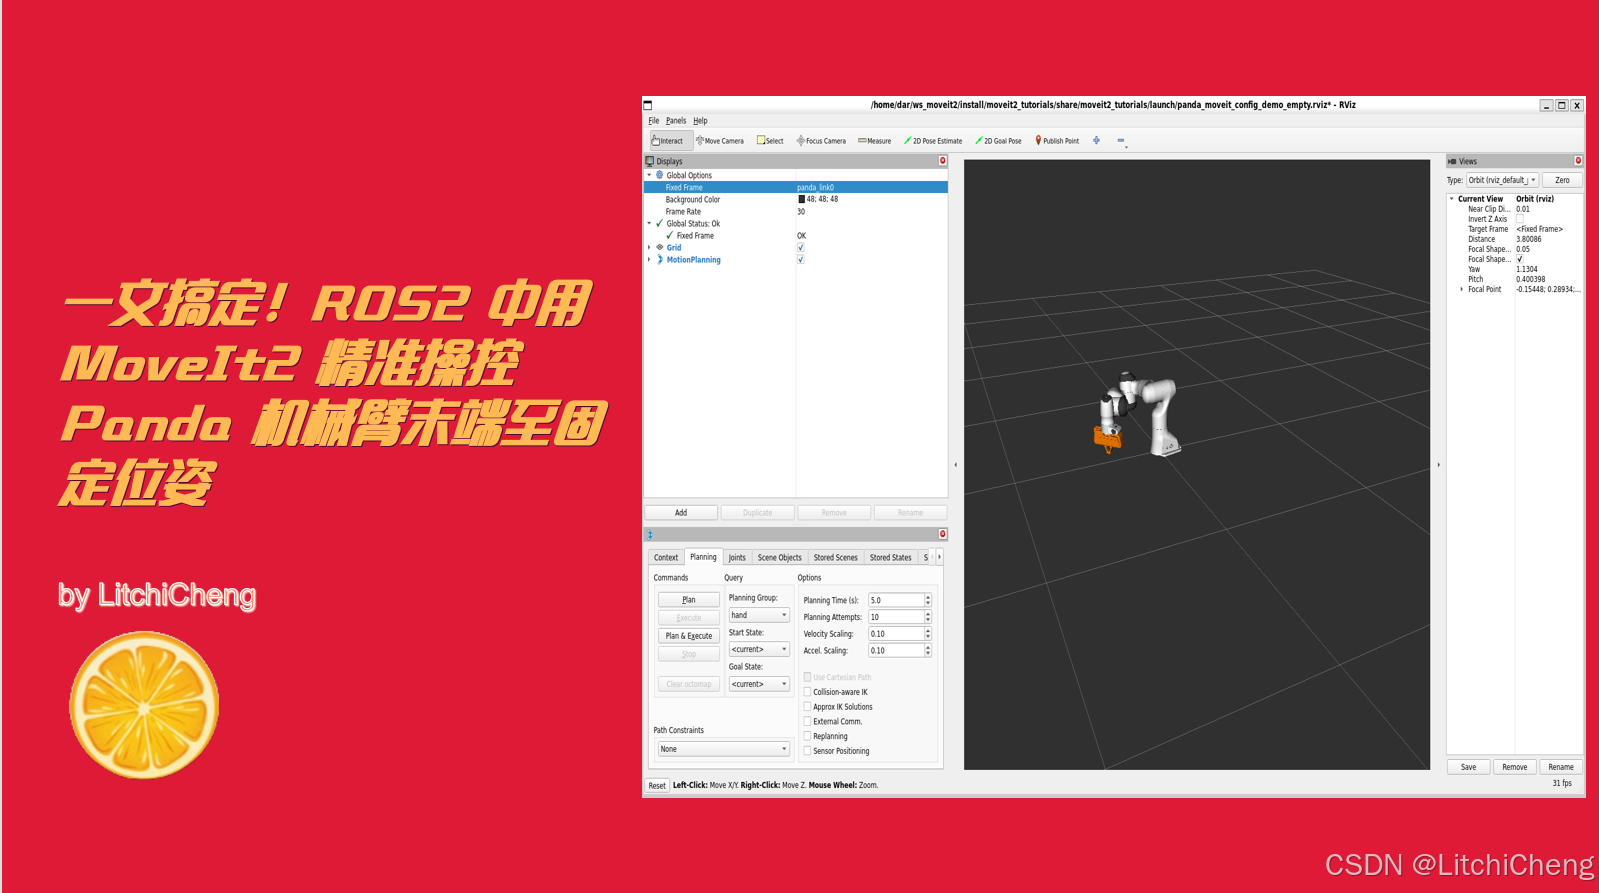Expand the MotionPlanning display node
This screenshot has width=1599, height=893.
(649, 259)
